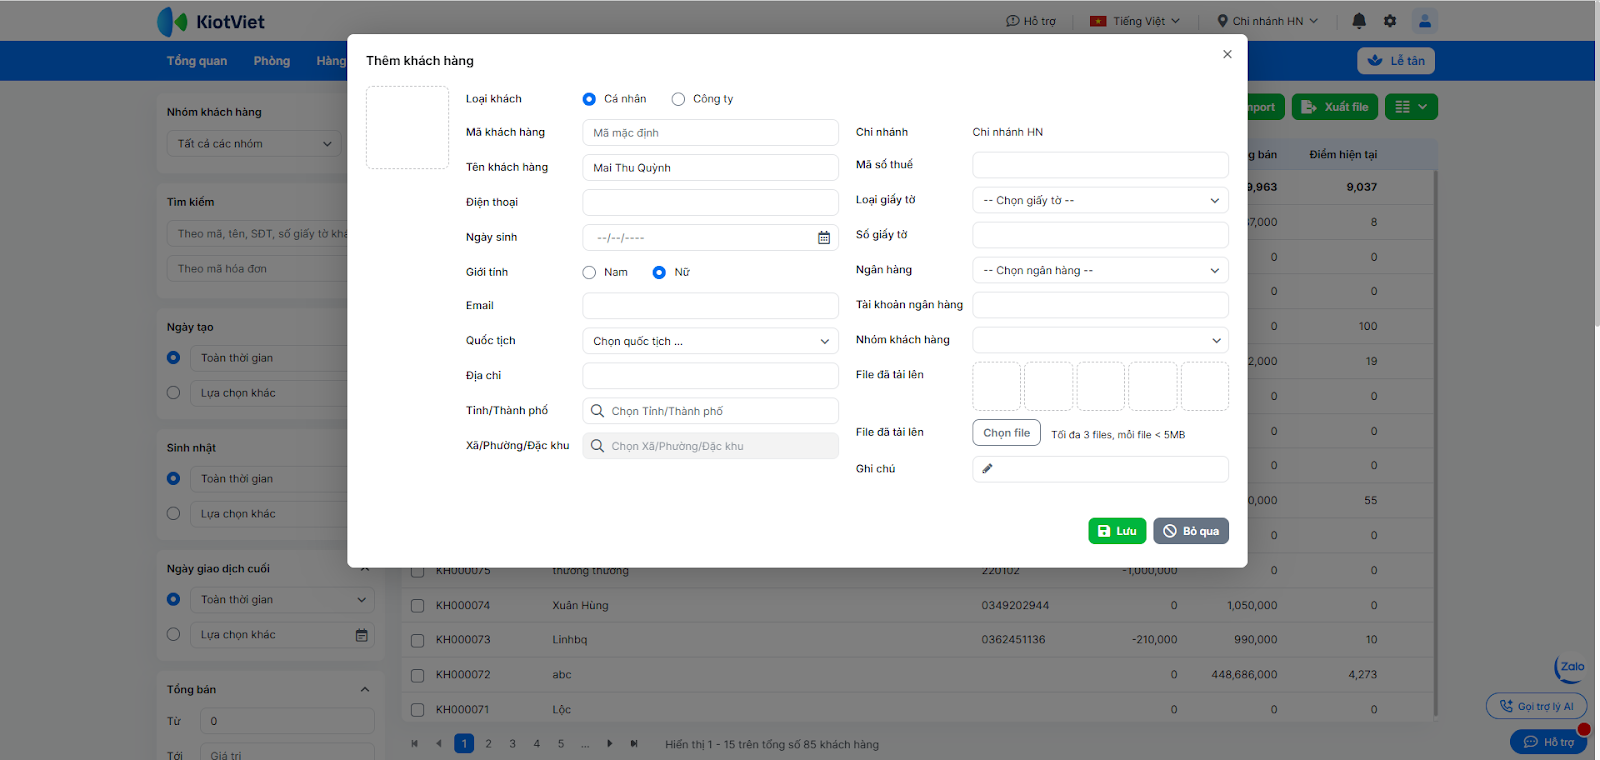Open the settings gear in the header
Viewport: 1600px width, 760px height.
tap(1390, 21)
